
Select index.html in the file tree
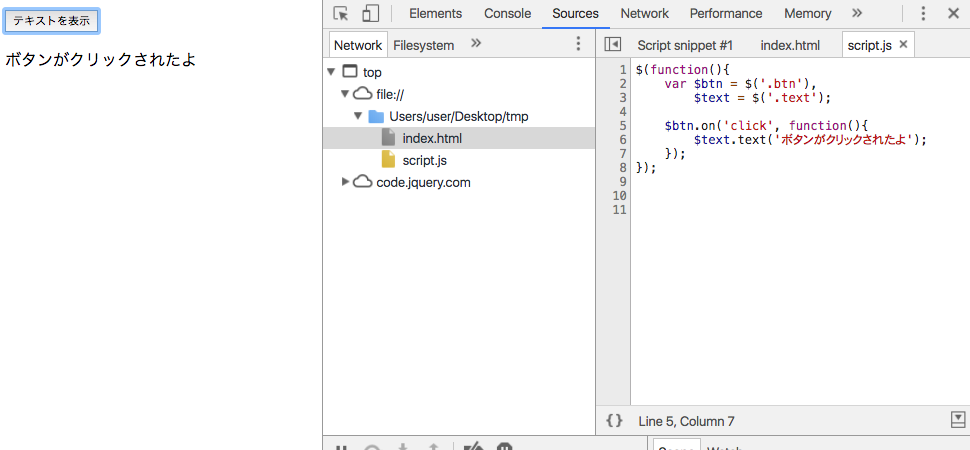tap(458, 138)
